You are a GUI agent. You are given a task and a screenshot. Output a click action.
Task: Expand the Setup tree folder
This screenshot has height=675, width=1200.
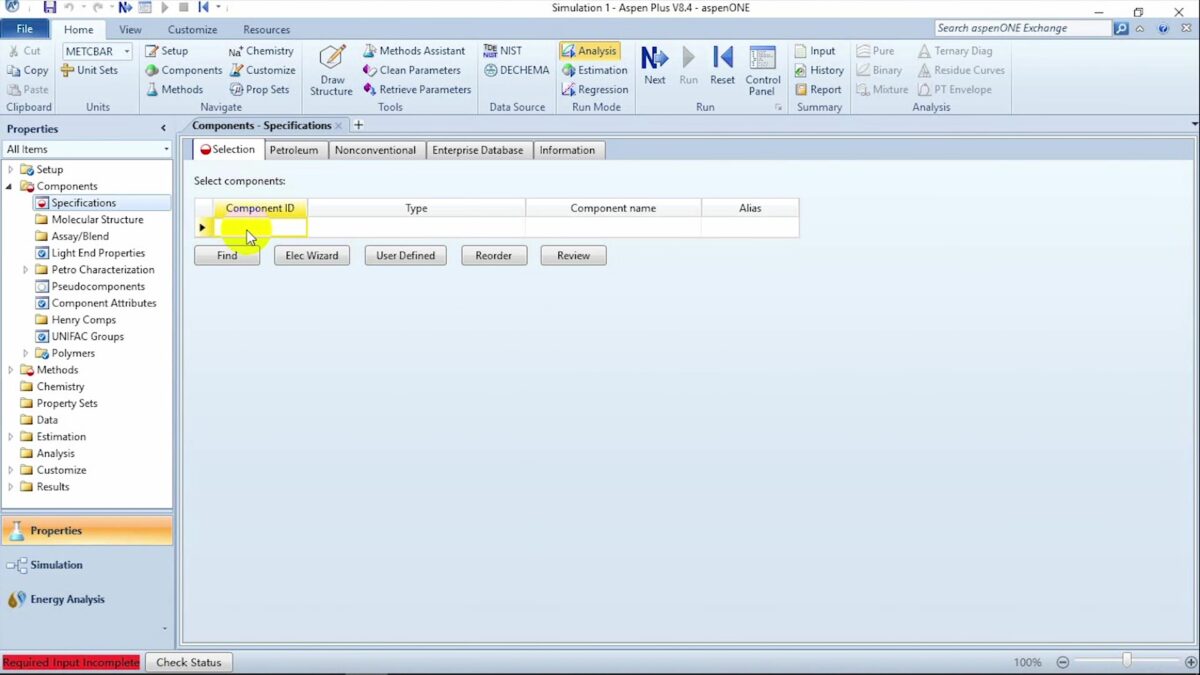pyautogui.click(x=11, y=170)
